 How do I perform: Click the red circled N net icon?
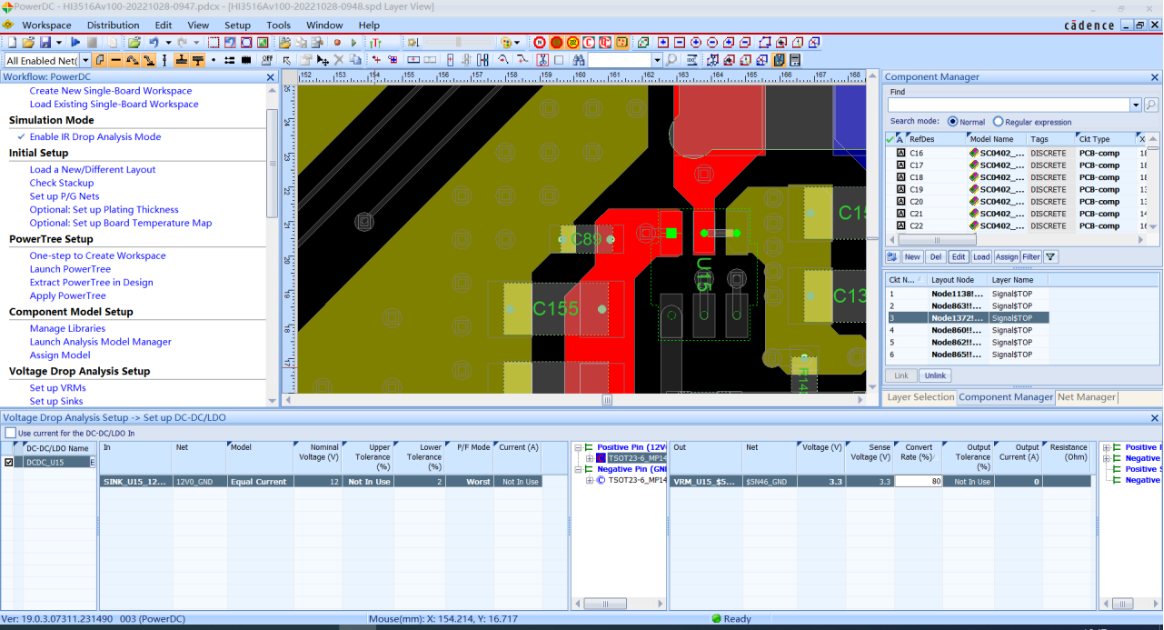(x=539, y=42)
